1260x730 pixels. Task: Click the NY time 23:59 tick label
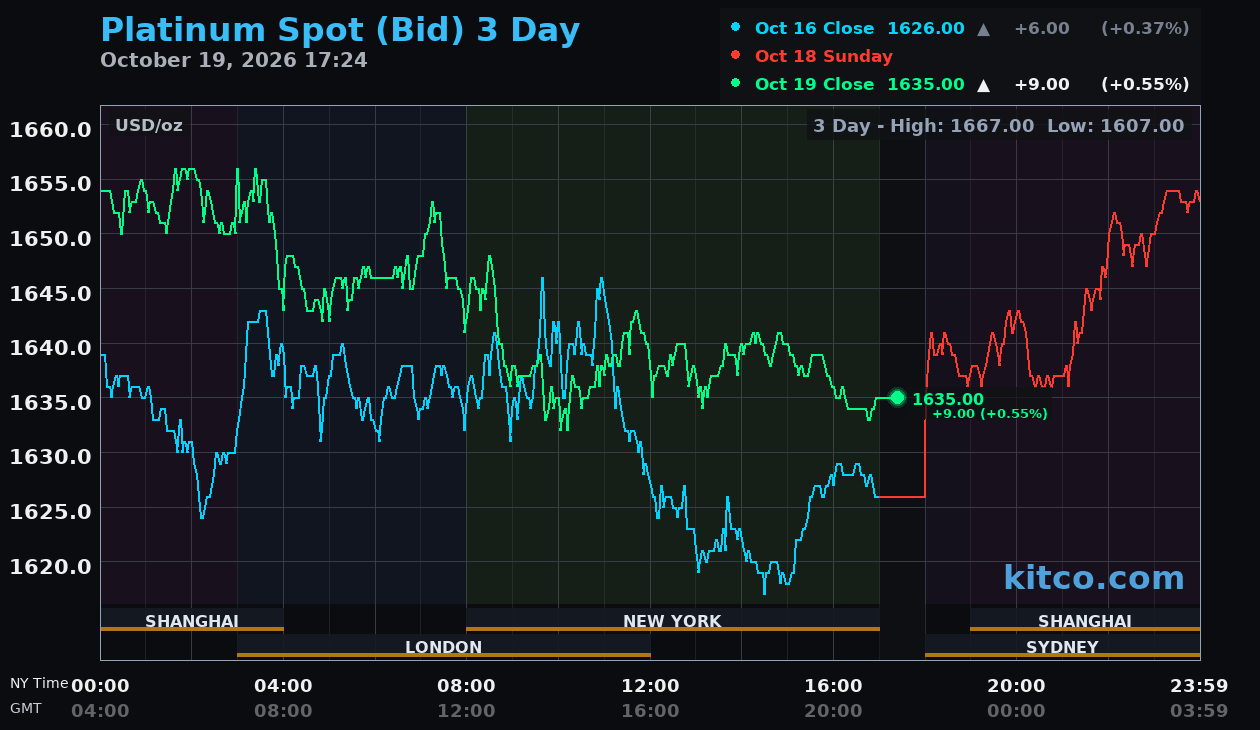1199,686
